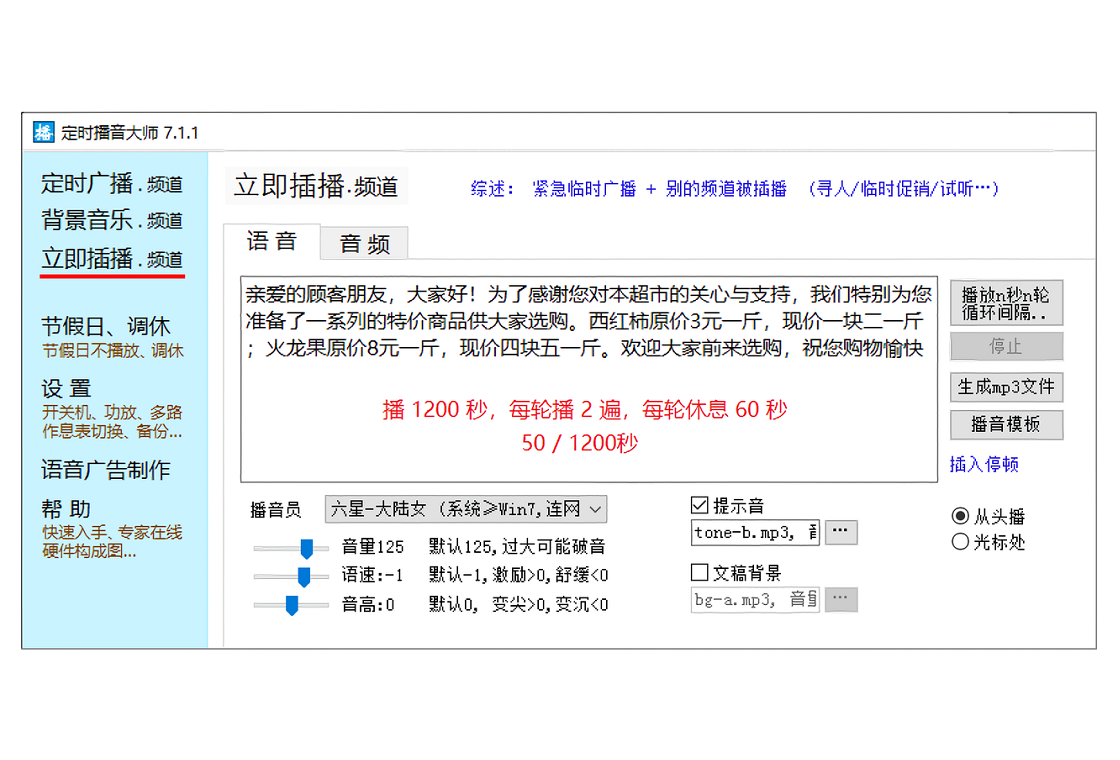Toggle the 文稿背景 checkbox
1120x760 pixels.
pos(700,573)
